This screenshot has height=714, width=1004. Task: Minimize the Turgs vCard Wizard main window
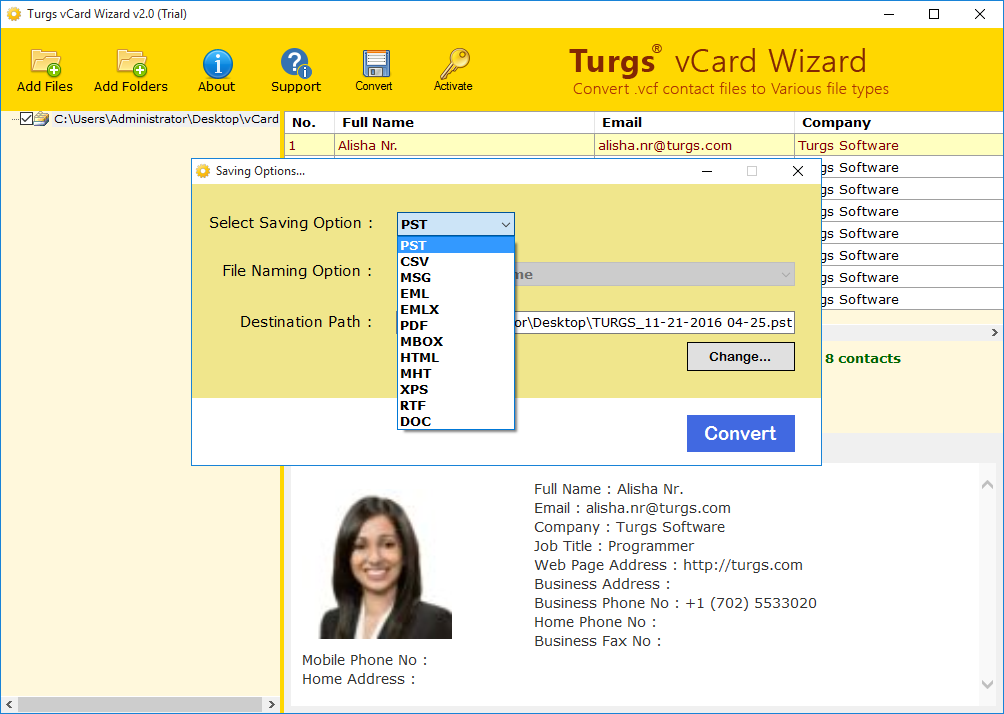point(889,14)
